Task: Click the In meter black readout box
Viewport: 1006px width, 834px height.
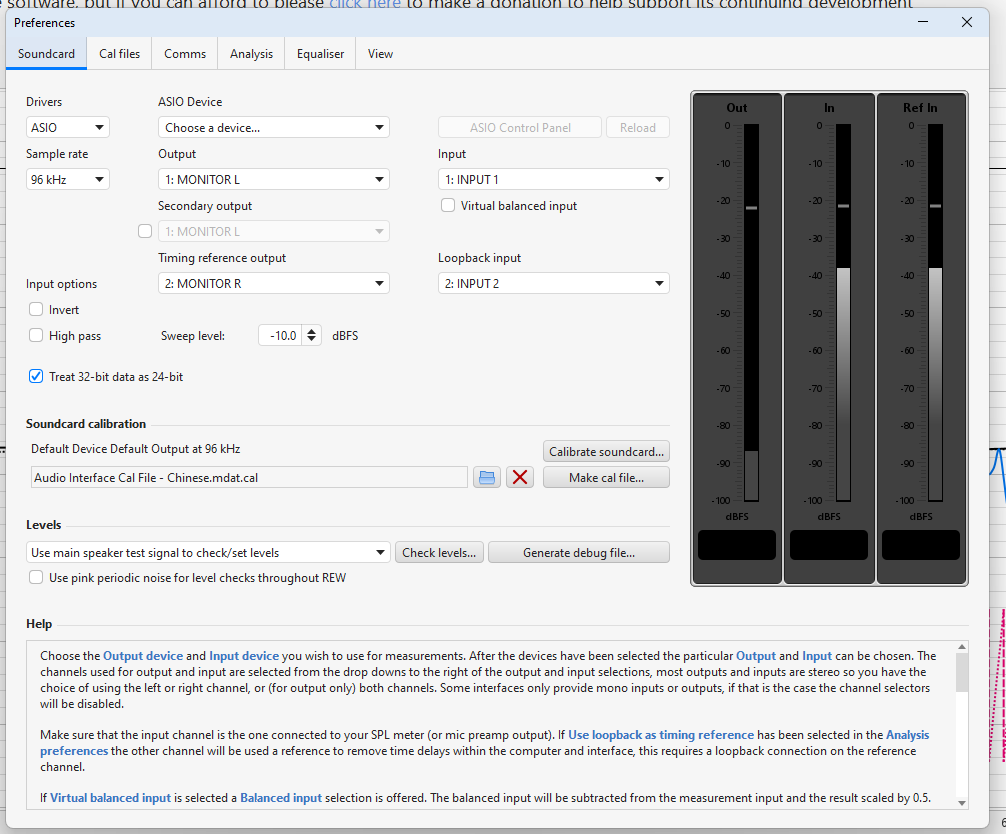Action: (x=829, y=545)
